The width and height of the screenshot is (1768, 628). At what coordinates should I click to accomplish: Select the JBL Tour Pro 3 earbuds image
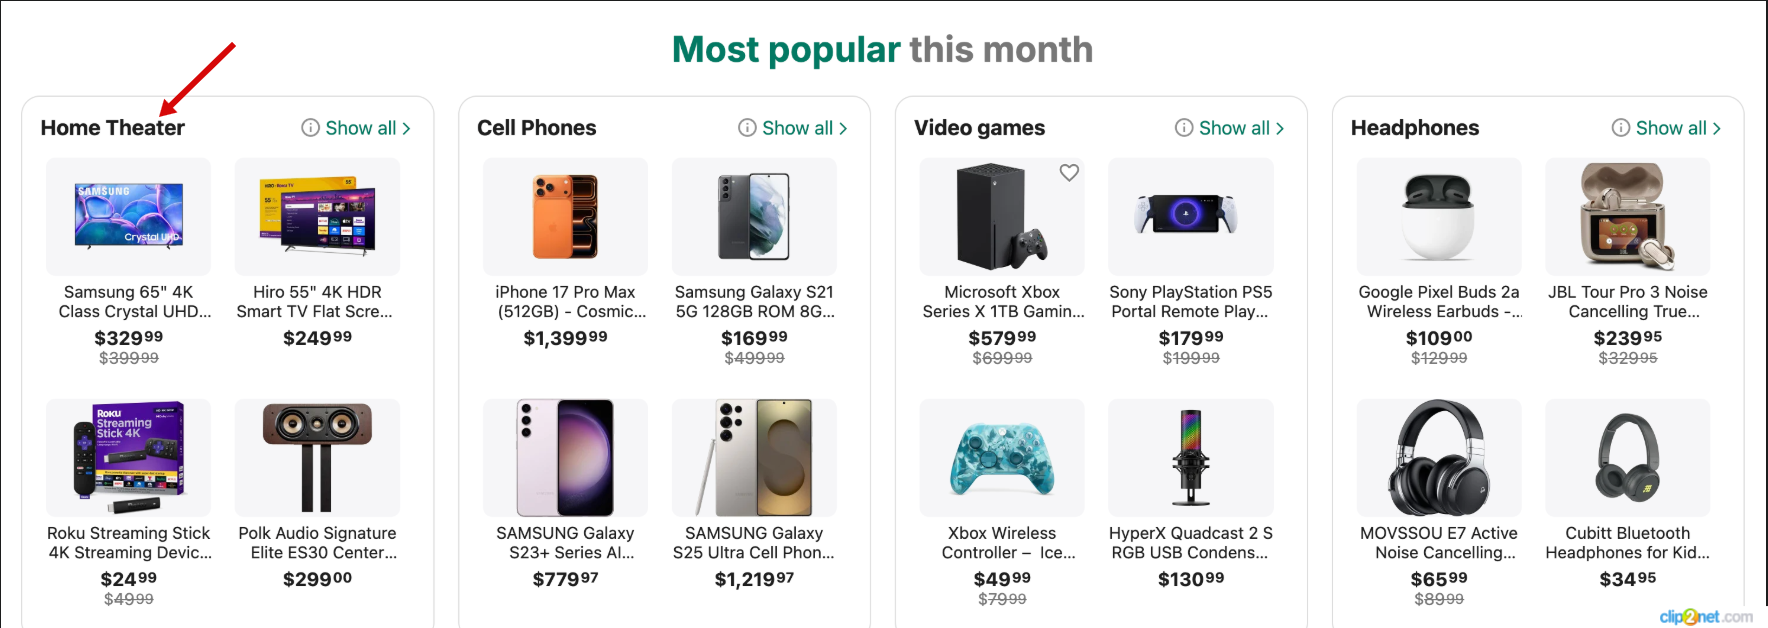click(1627, 216)
